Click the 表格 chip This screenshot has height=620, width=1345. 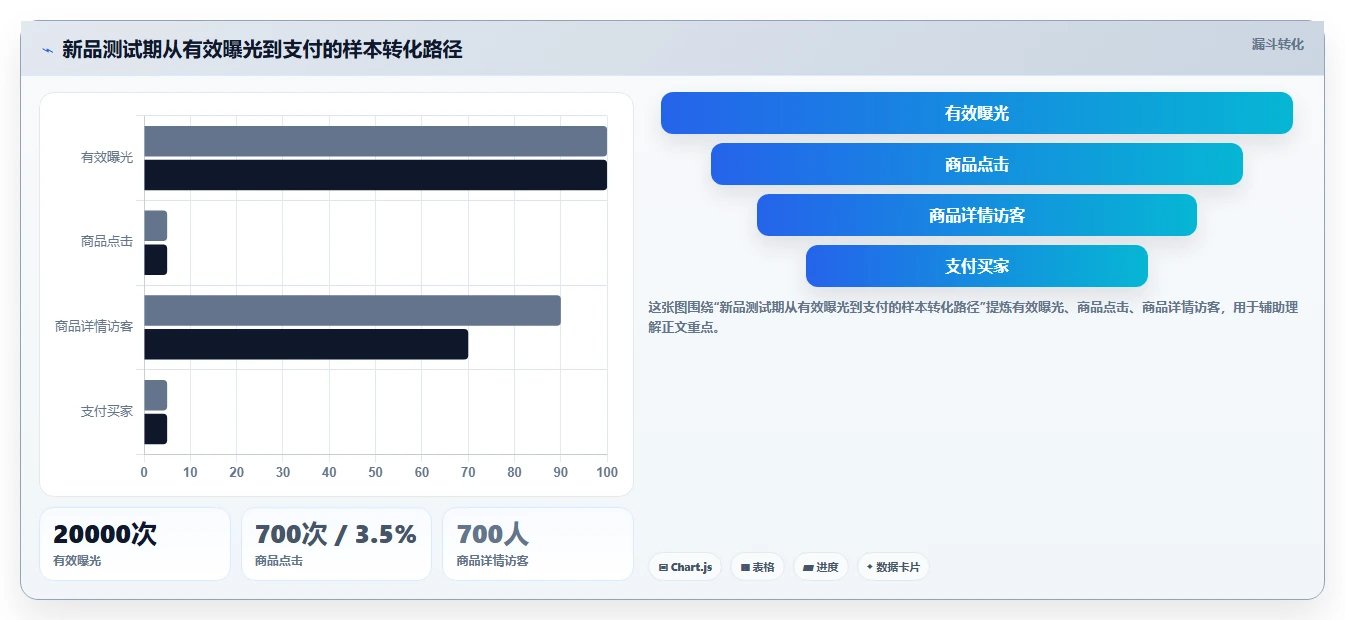(x=757, y=567)
